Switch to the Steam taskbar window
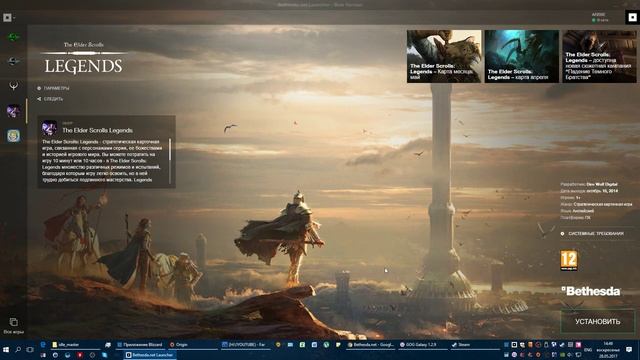Screen dimensions: 640x360 tap(475, 345)
